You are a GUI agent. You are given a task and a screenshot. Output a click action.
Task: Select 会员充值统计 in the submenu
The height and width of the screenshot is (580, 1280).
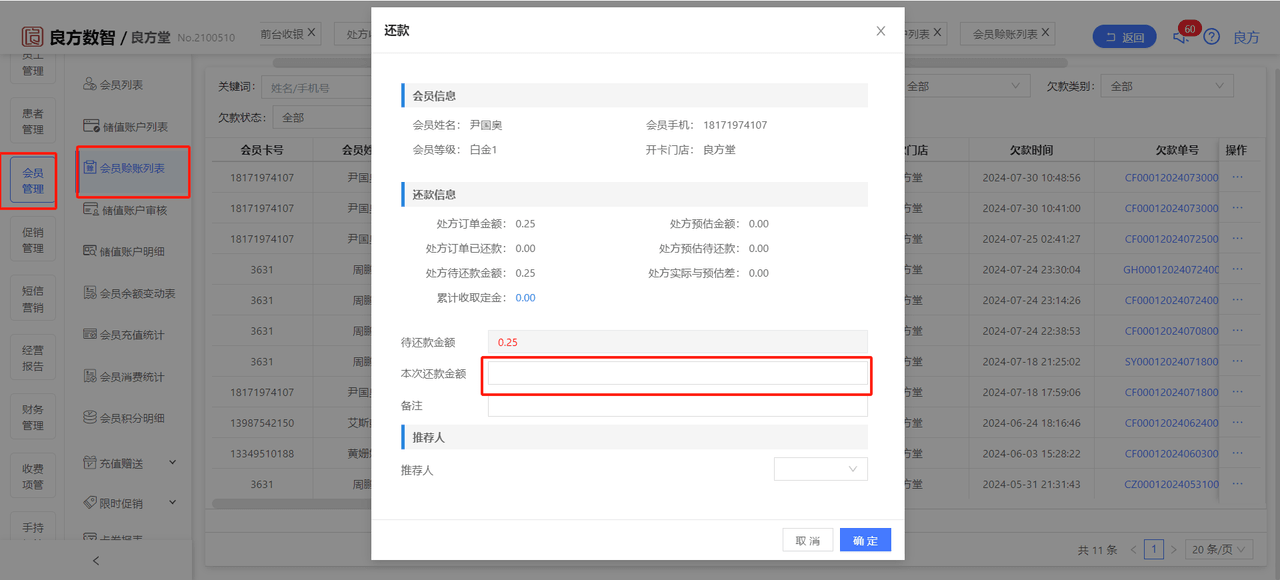(132, 335)
